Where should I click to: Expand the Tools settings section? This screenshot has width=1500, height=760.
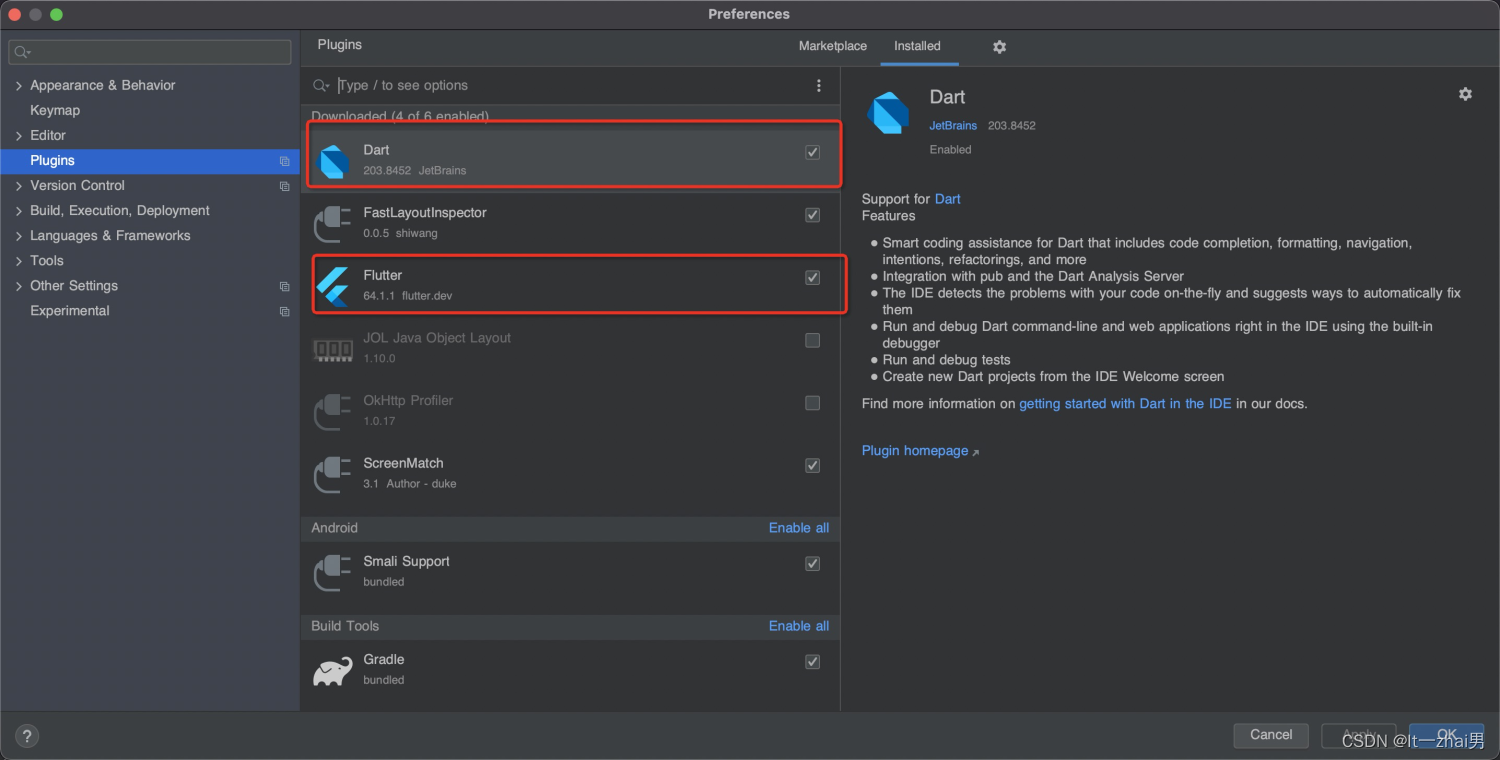tap(19, 261)
